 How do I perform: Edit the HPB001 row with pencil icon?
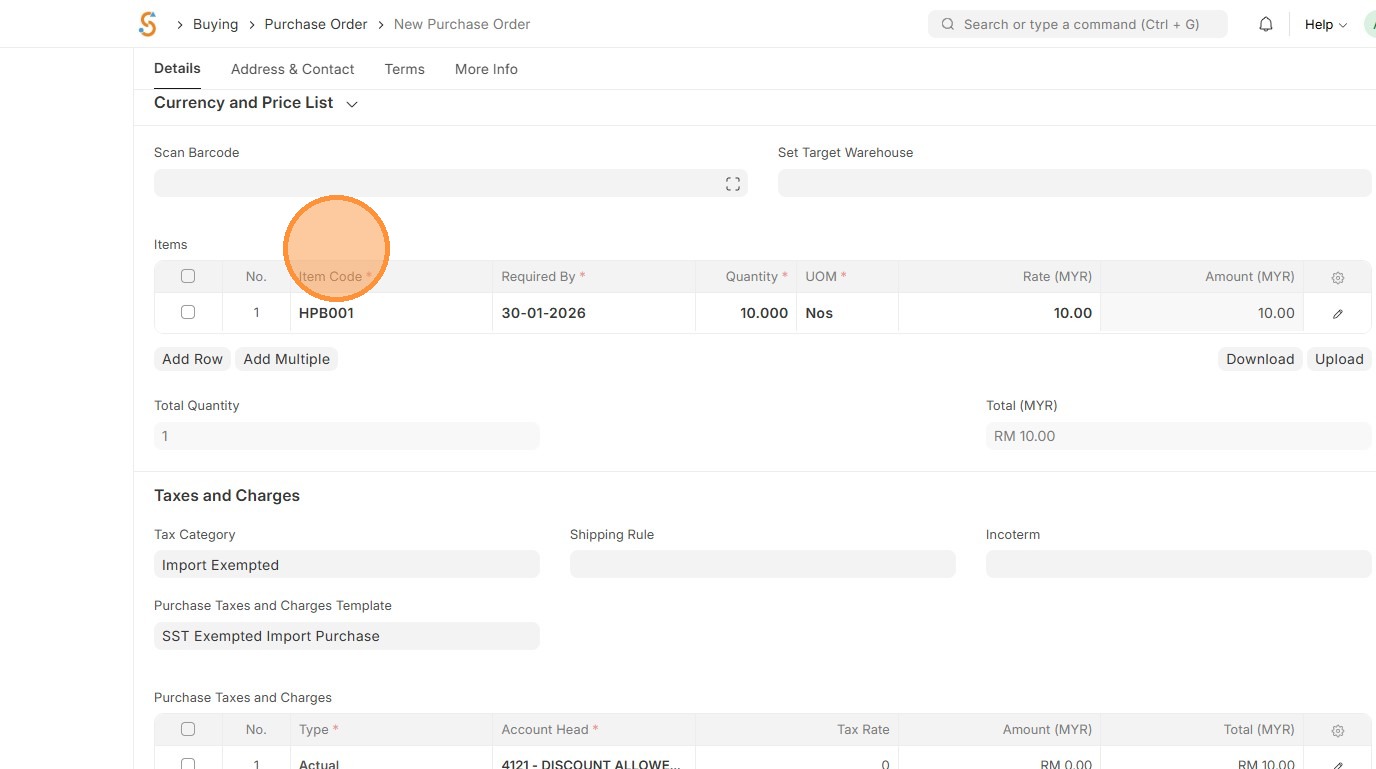pyautogui.click(x=1338, y=313)
